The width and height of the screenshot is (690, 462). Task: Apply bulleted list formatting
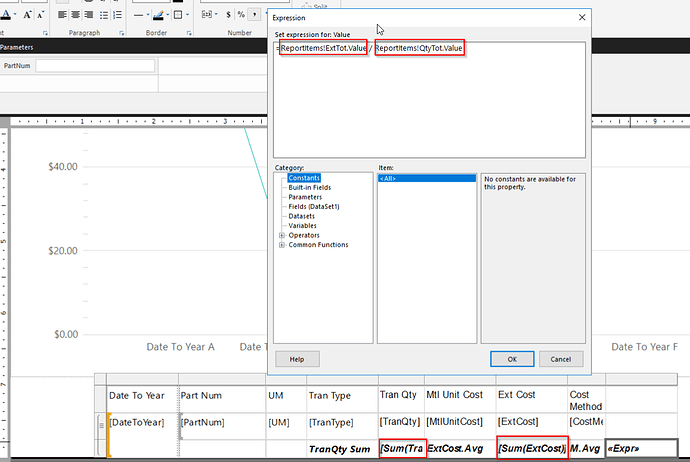pyautogui.click(x=104, y=15)
